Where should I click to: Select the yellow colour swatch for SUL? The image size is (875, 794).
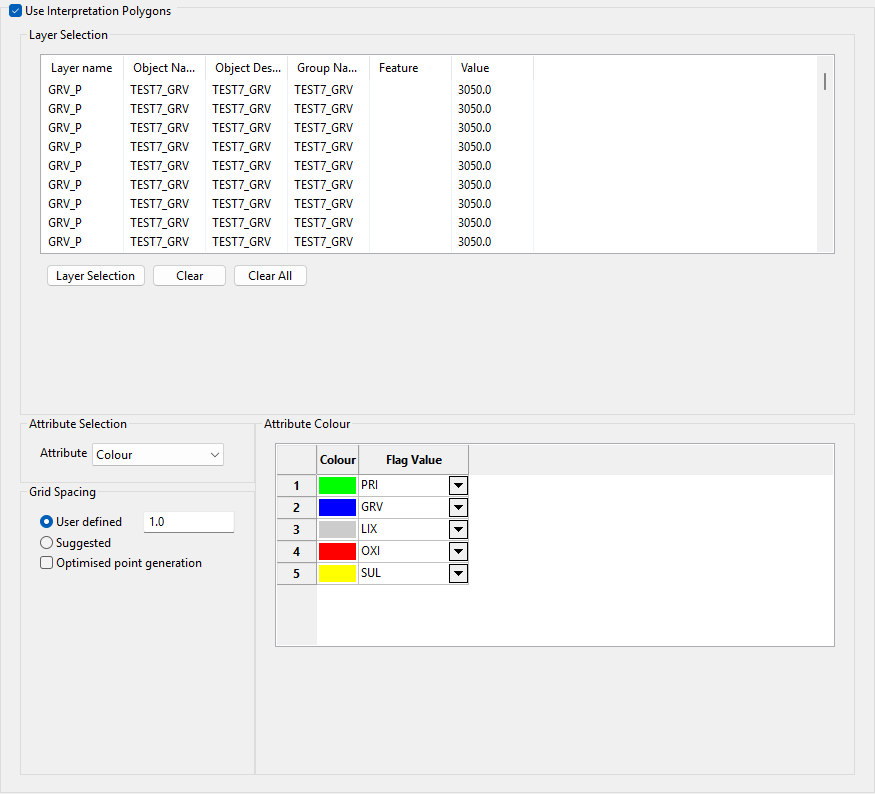(337, 574)
